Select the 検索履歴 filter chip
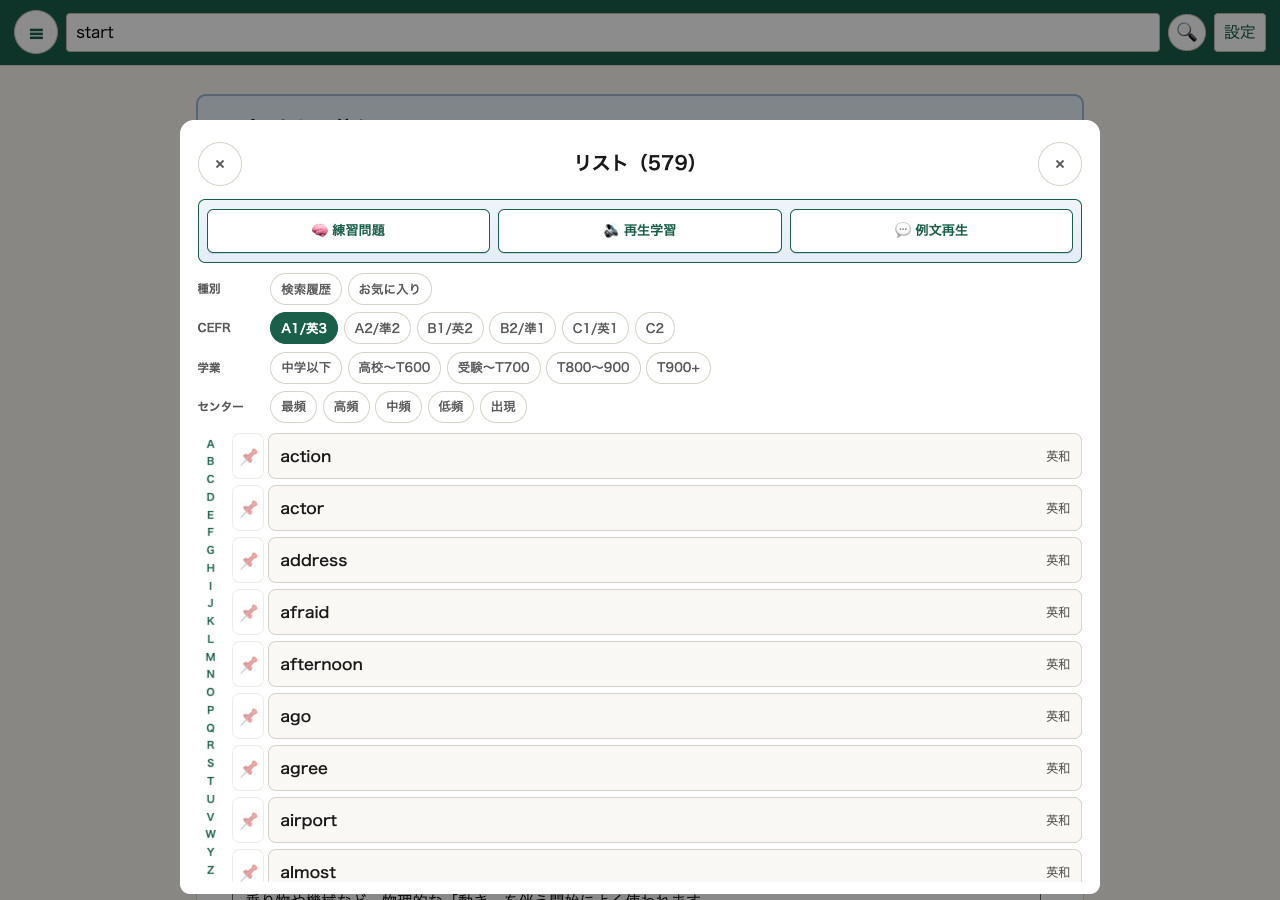This screenshot has height=900, width=1280. click(306, 289)
